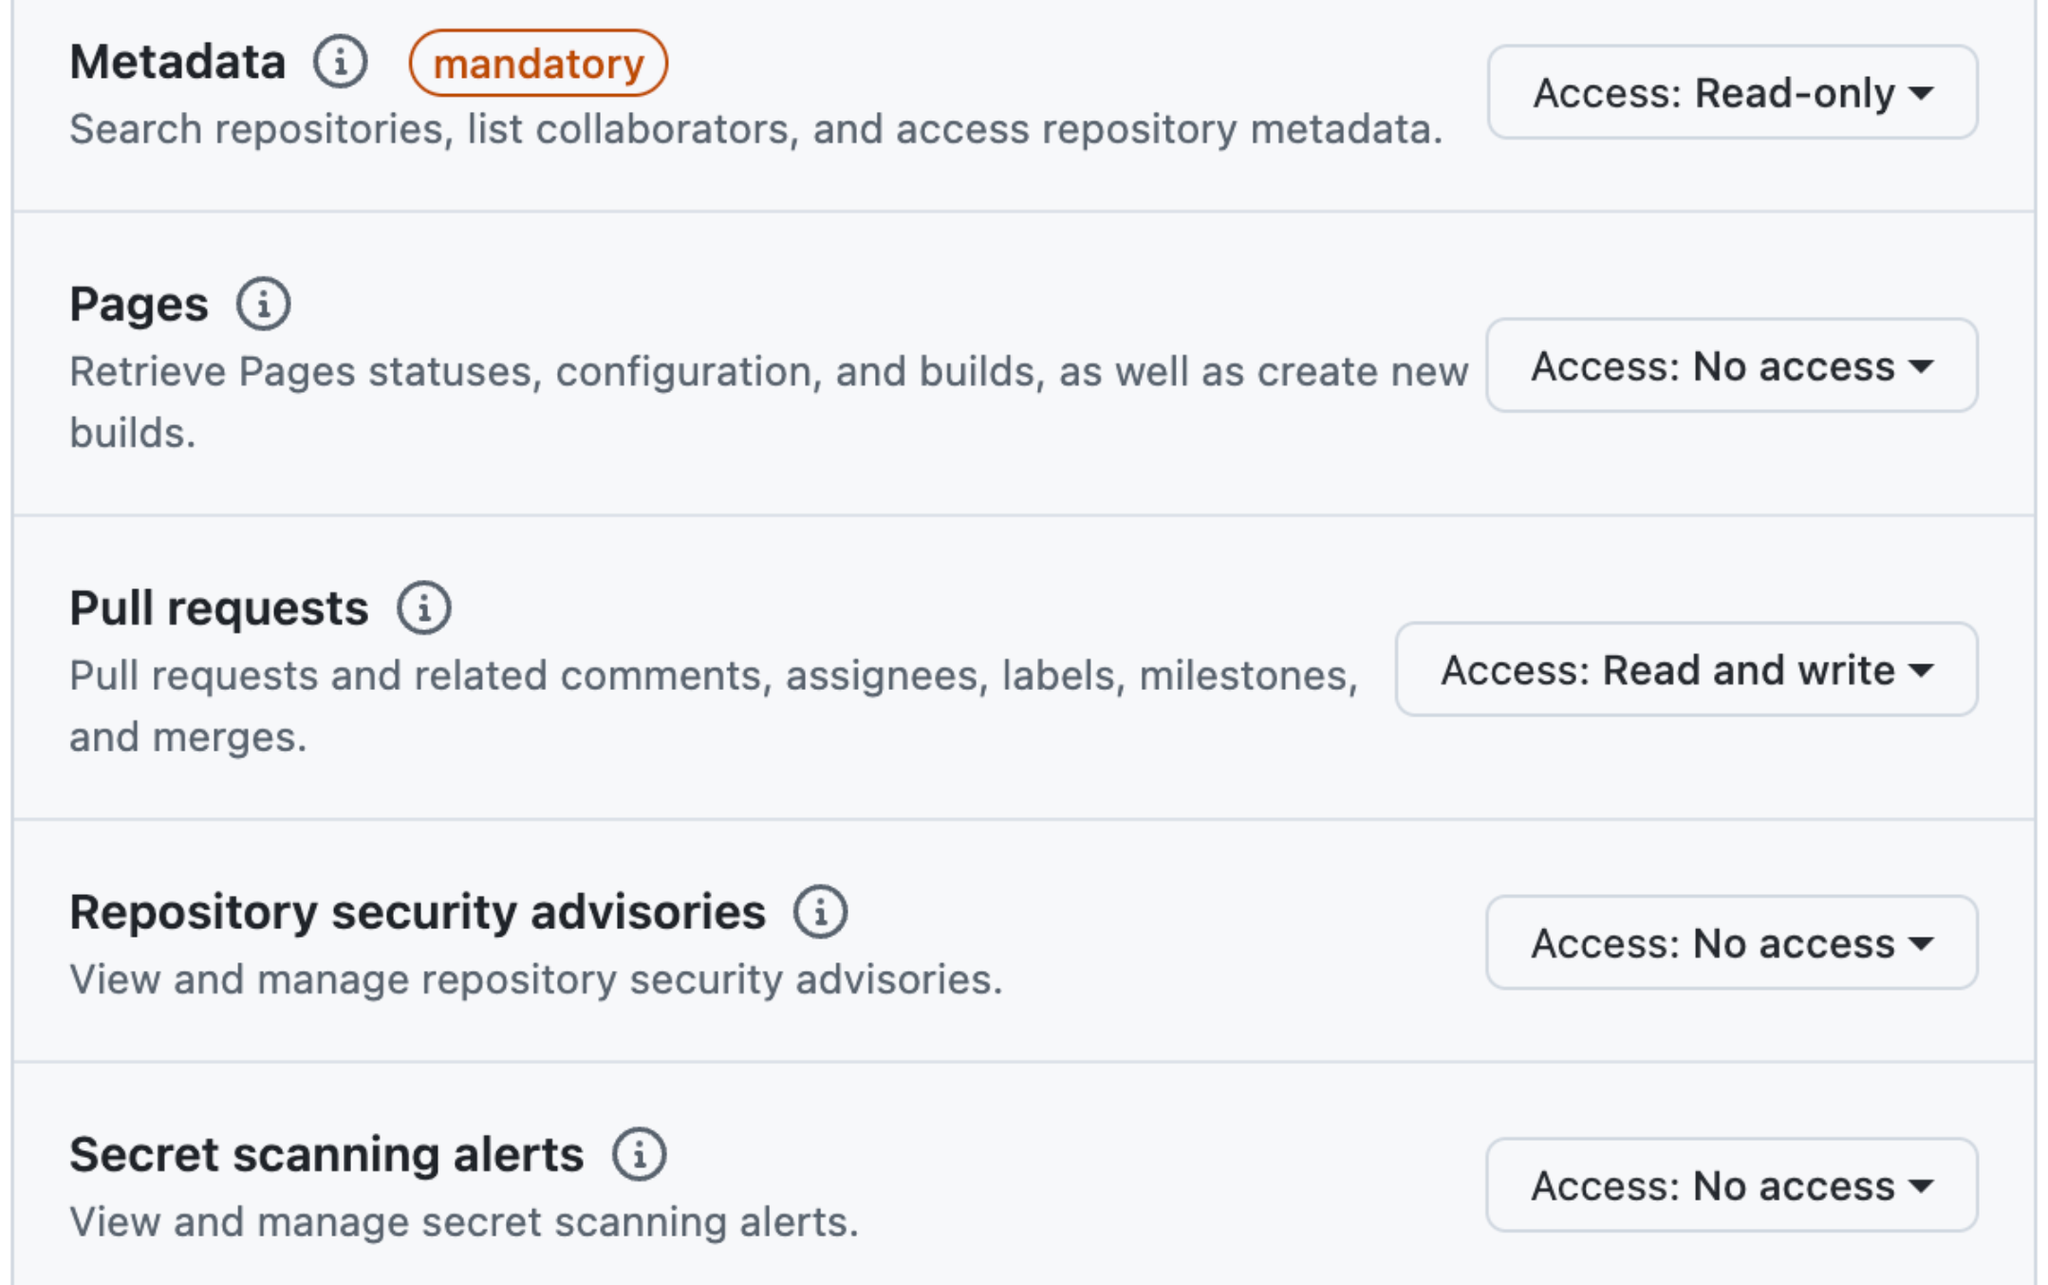This screenshot has height=1285, width=2048.
Task: Open info for Repository security advisories
Action: [820, 912]
